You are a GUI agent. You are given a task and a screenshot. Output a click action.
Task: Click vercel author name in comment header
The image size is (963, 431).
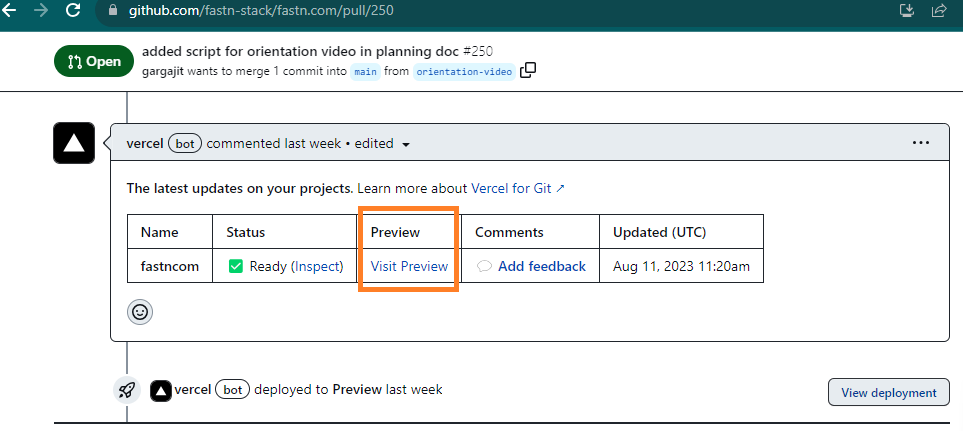[x=145, y=144]
